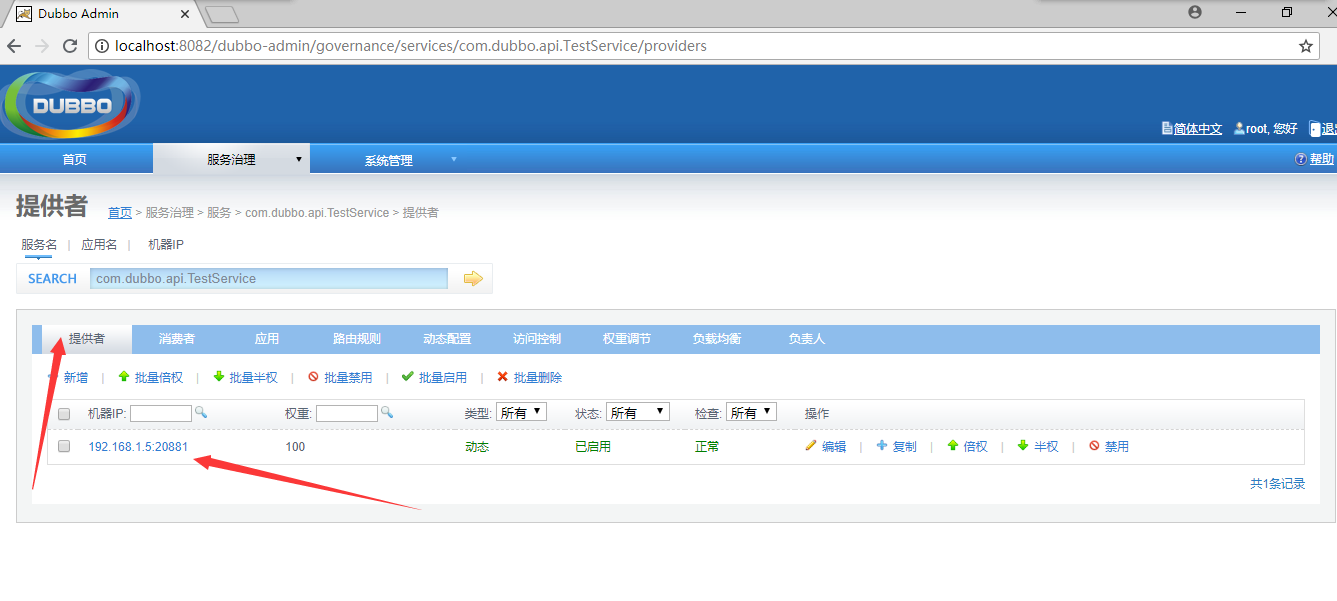
Task: Open the 类型 filter dropdown
Action: pos(522,412)
